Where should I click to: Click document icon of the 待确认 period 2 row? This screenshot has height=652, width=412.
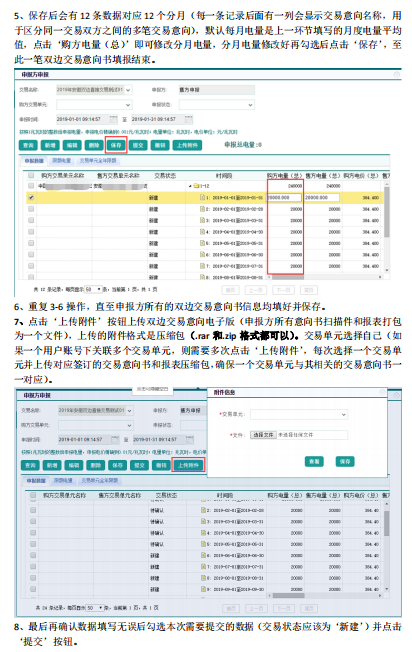click(x=203, y=510)
